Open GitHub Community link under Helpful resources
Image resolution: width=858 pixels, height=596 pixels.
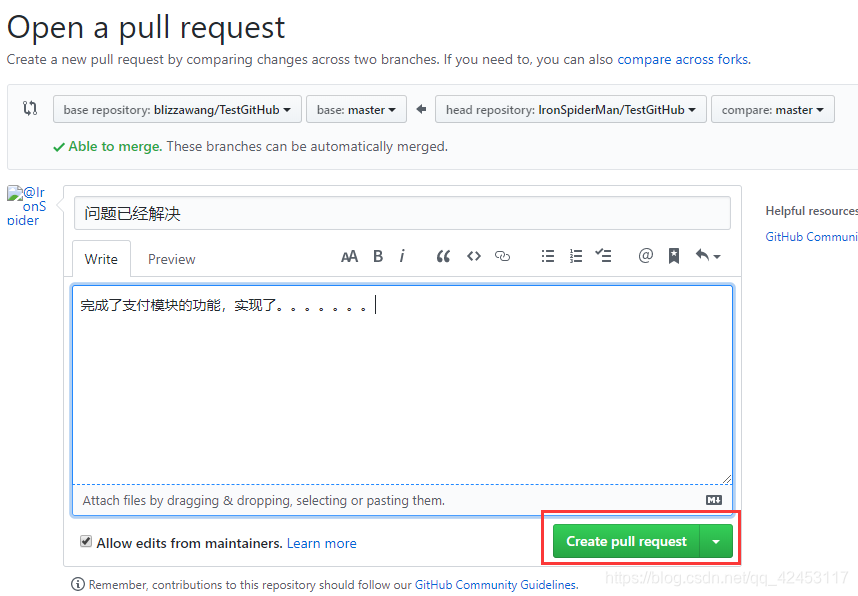click(811, 236)
